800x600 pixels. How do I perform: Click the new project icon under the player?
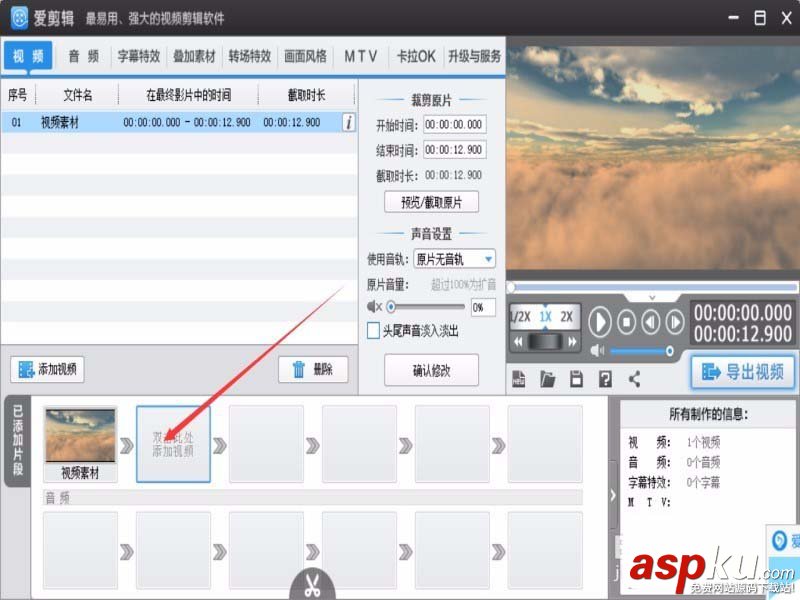518,378
